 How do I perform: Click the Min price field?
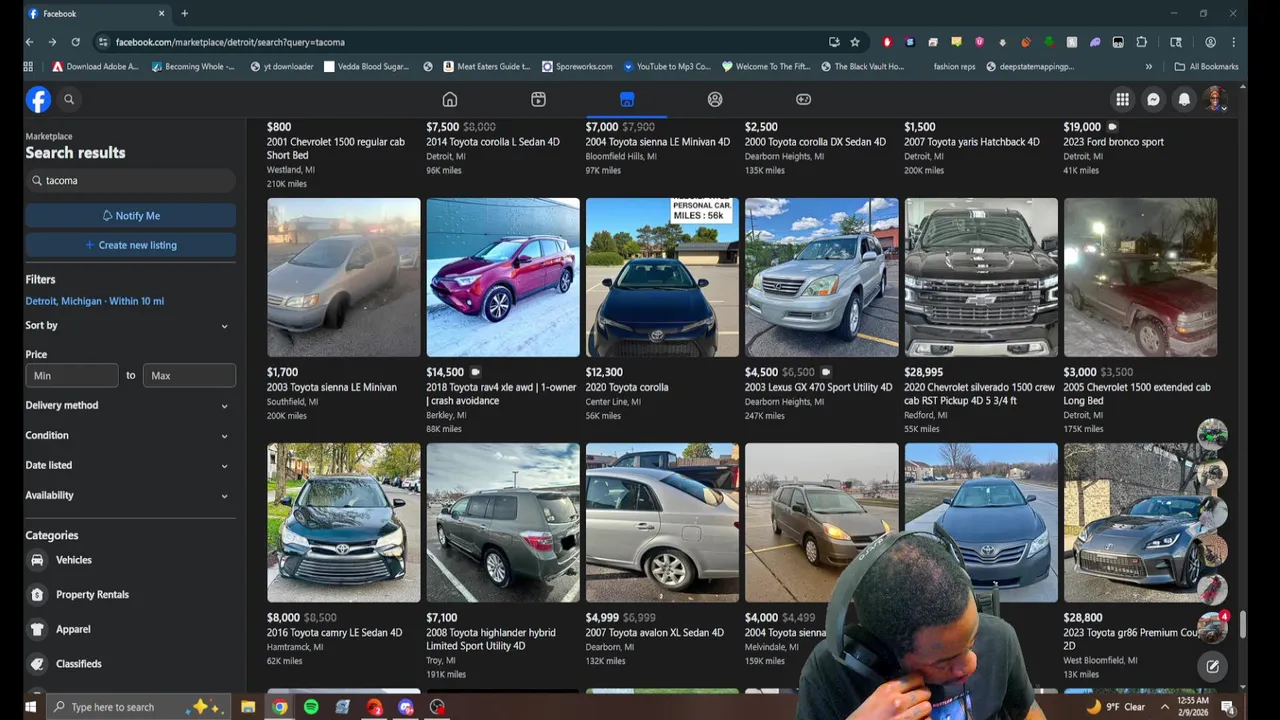tap(72, 375)
